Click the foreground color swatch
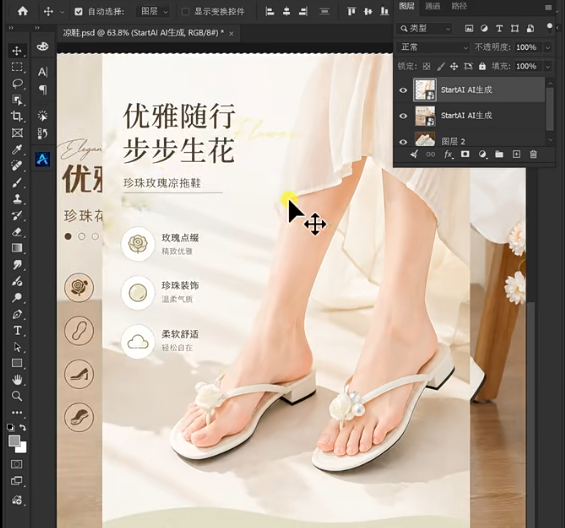The height and width of the screenshot is (528, 565). pos(14,440)
